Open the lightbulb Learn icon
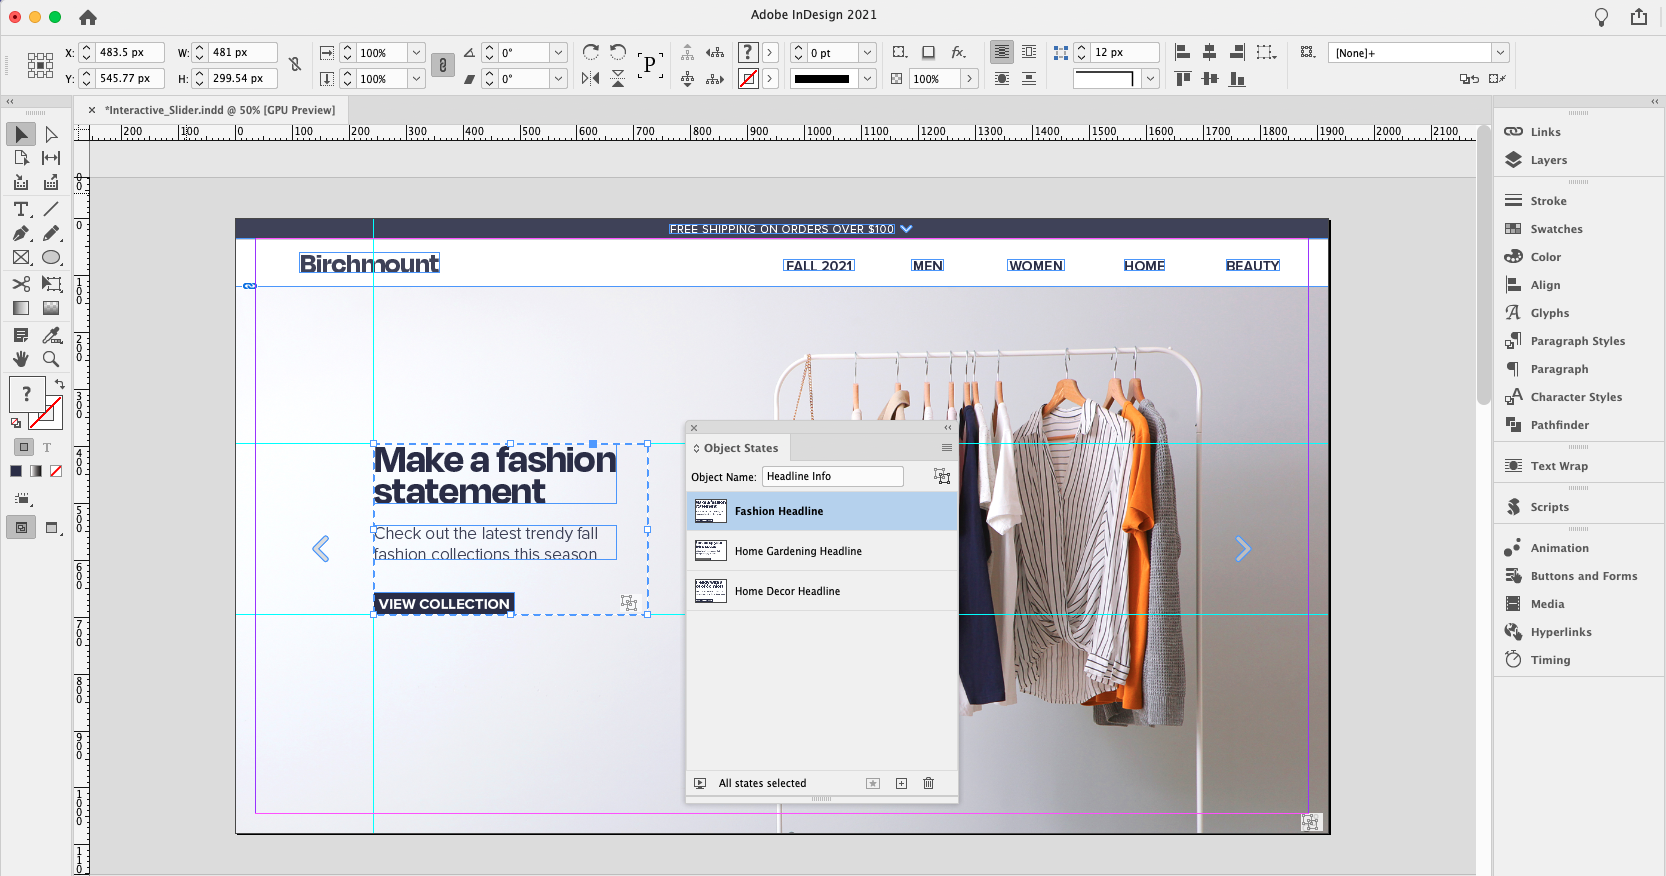This screenshot has height=876, width=1666. 1601,16
